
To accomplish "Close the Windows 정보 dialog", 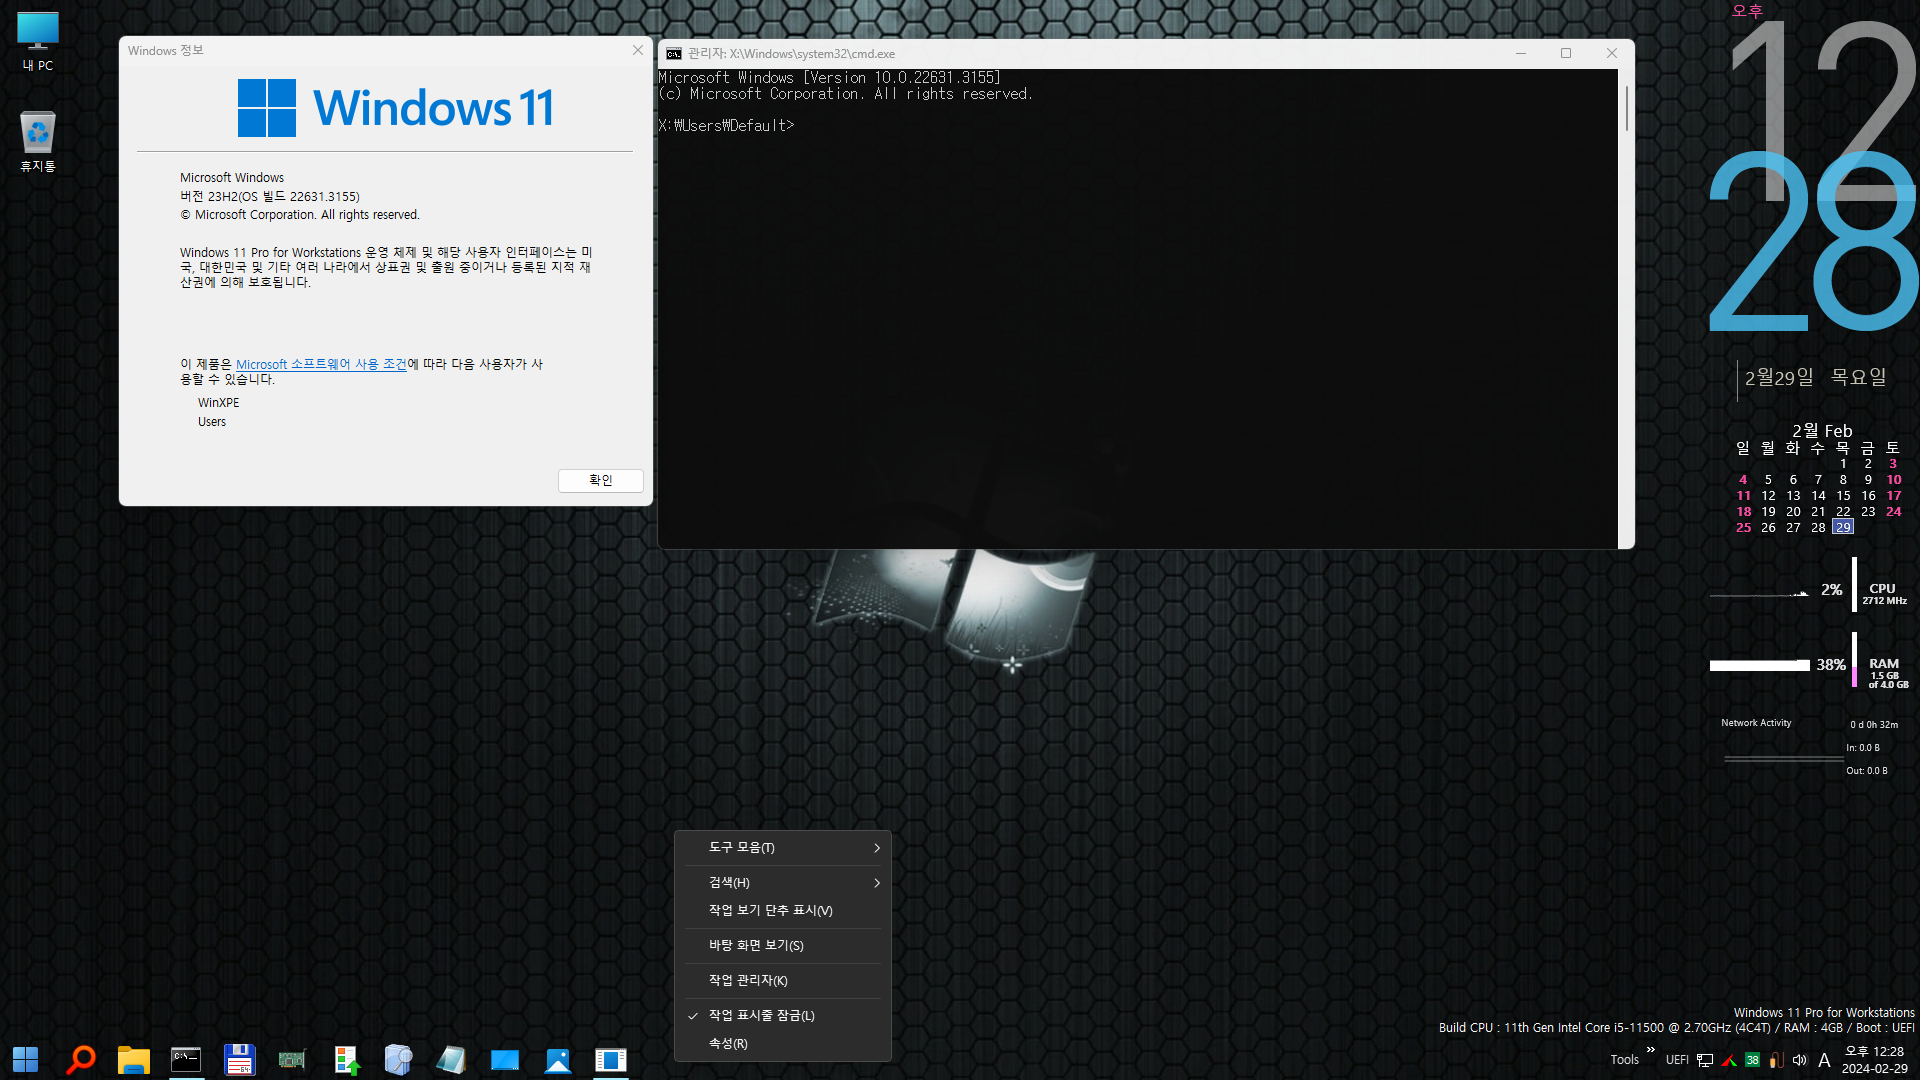I will pos(638,50).
